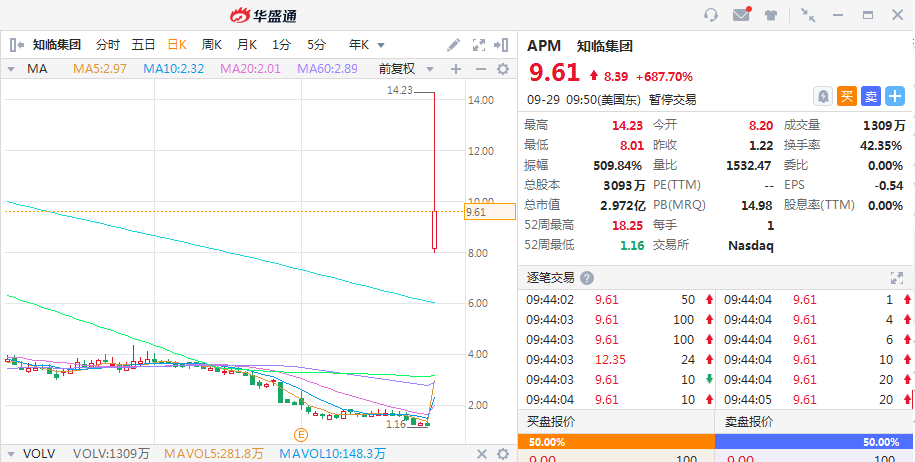Switch to 五日 chart tab

point(143,45)
